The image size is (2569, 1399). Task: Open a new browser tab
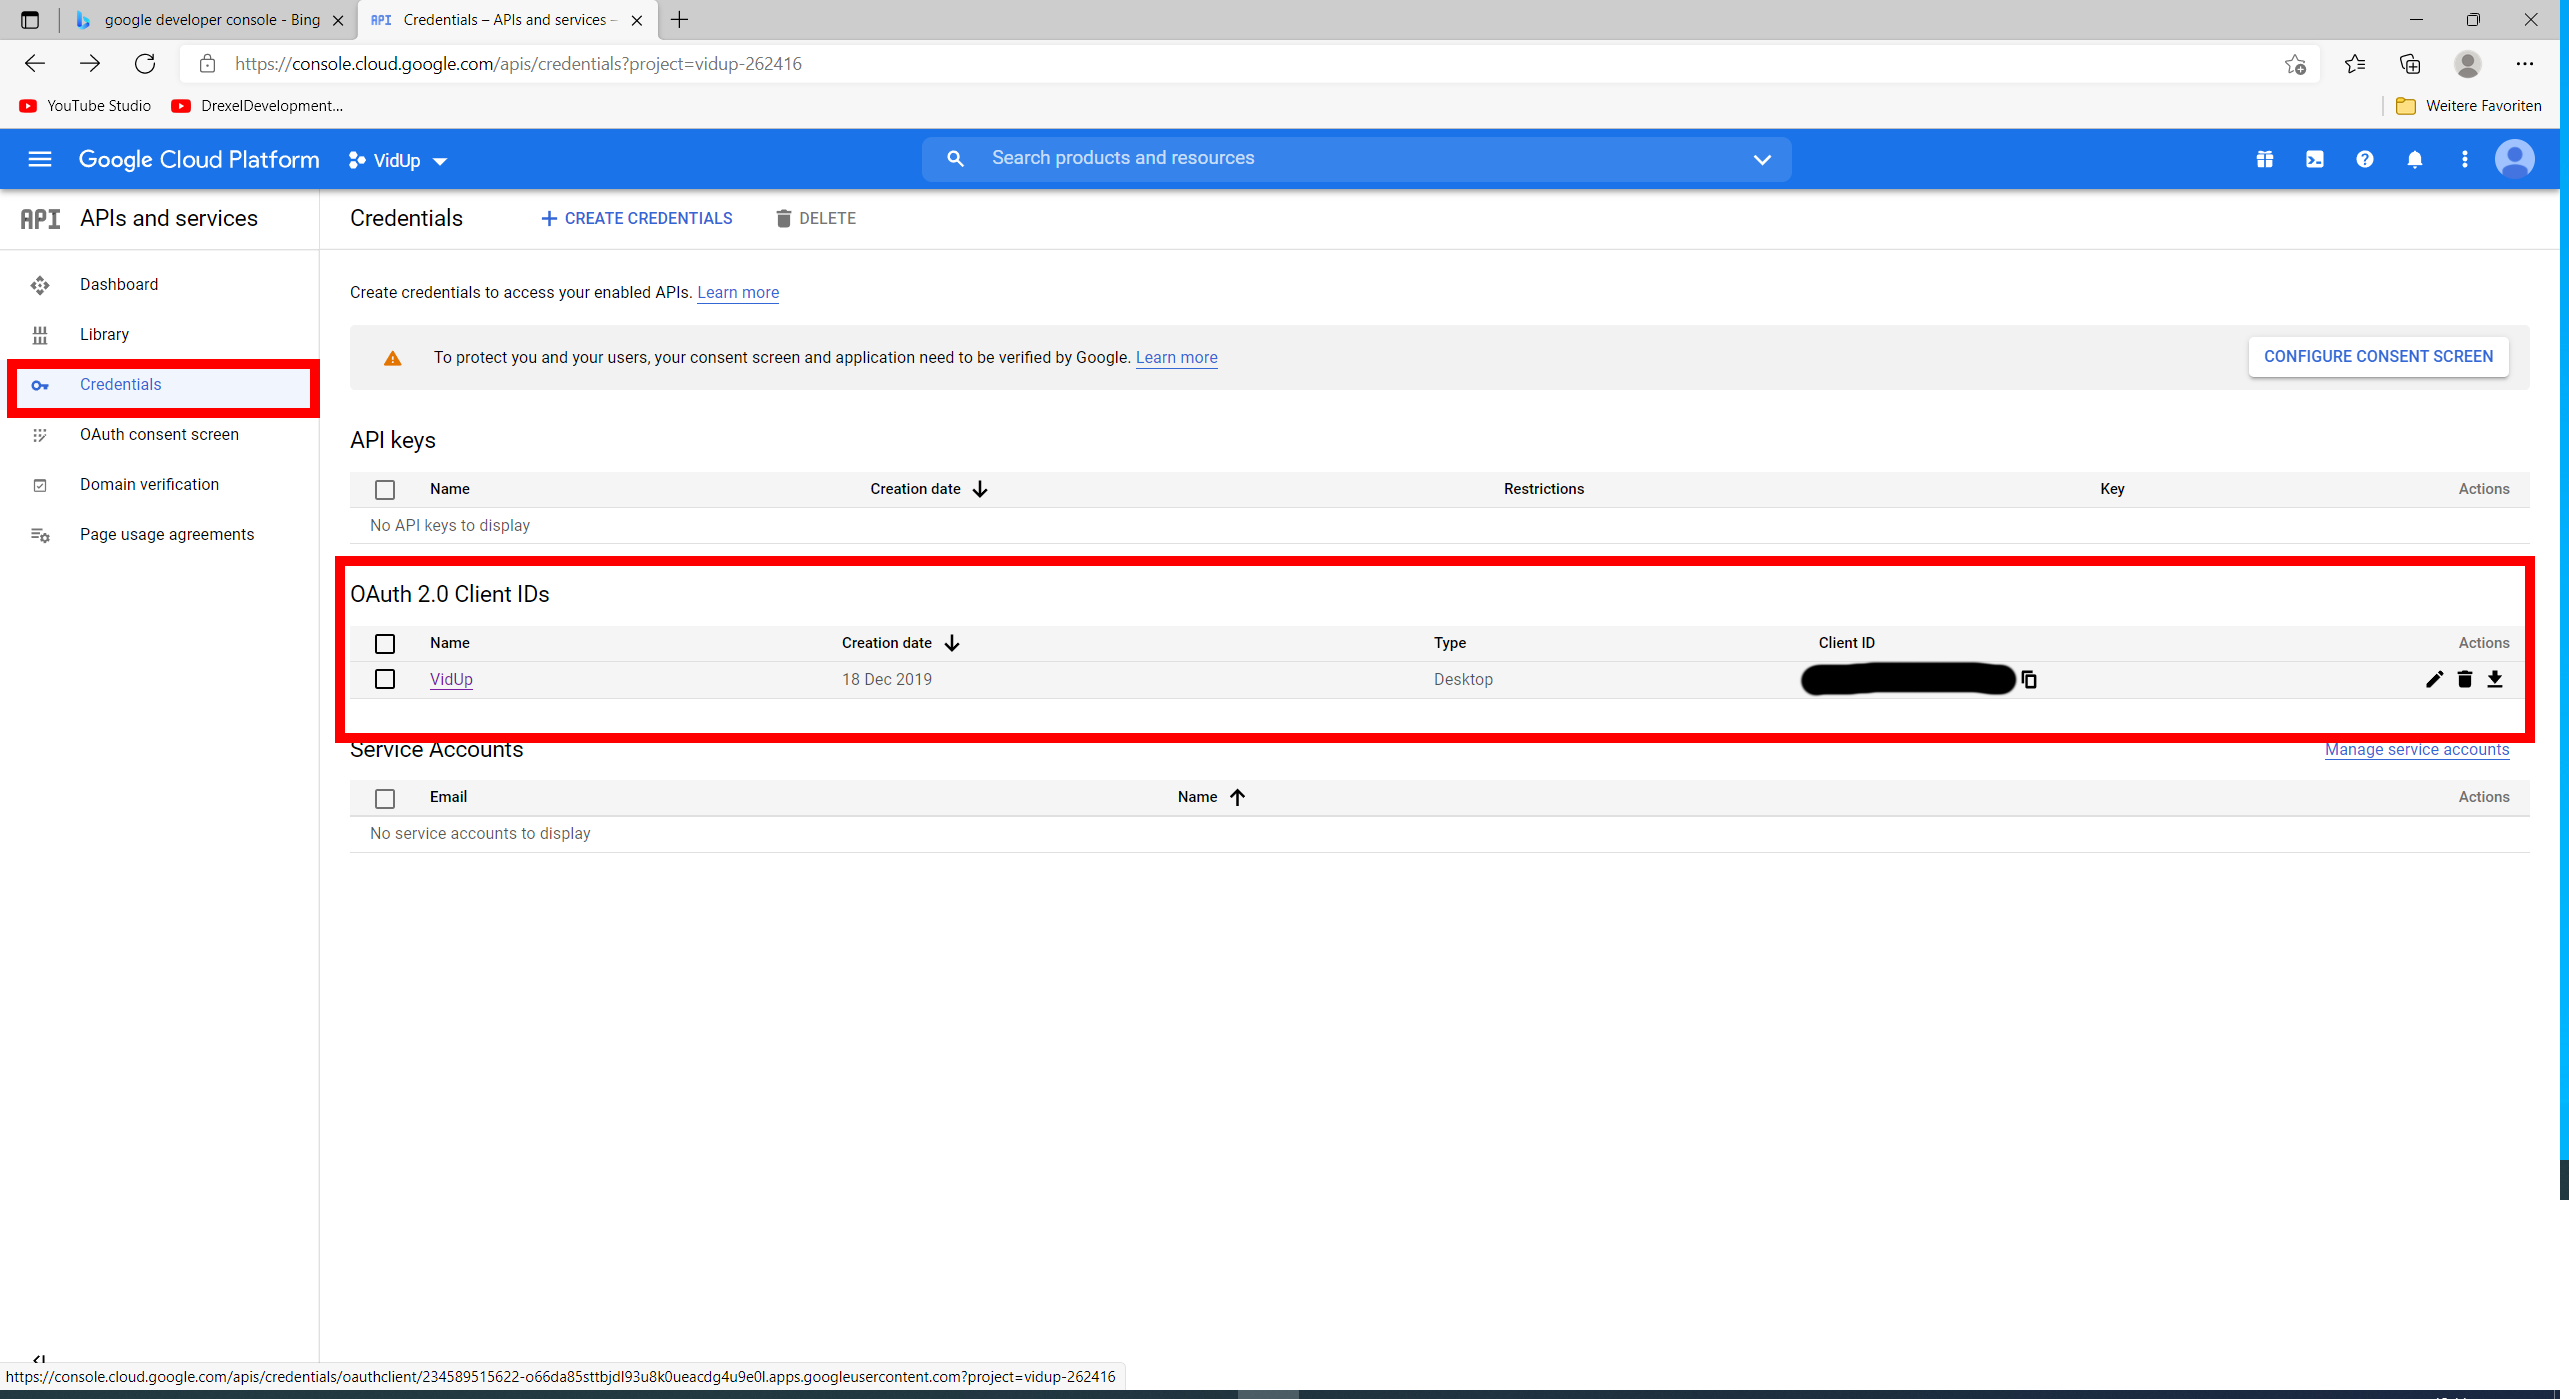point(680,20)
